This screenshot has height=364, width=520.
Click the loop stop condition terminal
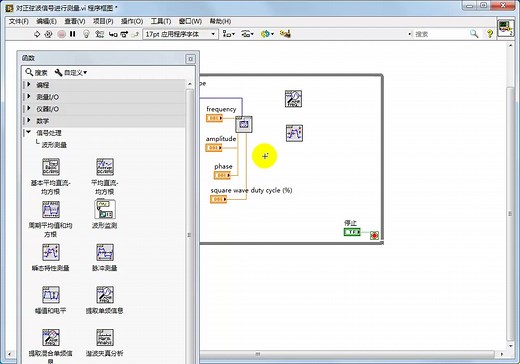click(374, 235)
